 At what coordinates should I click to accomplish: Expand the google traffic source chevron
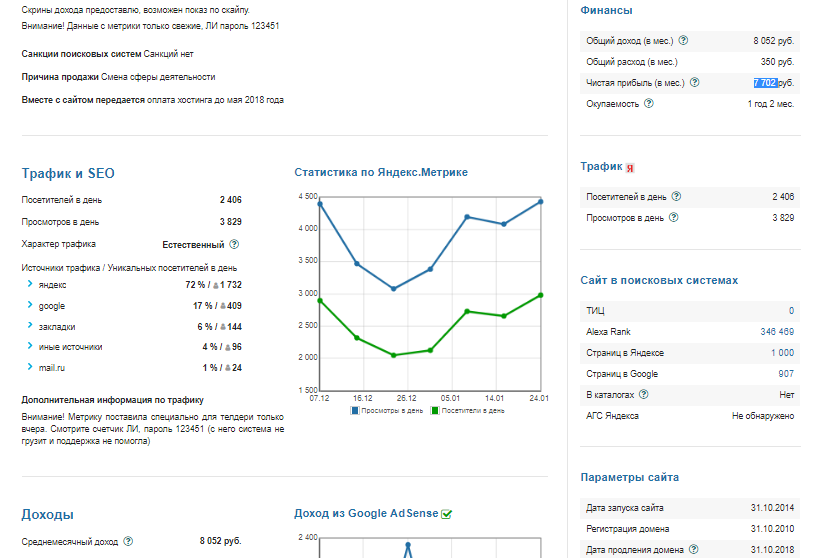30,306
